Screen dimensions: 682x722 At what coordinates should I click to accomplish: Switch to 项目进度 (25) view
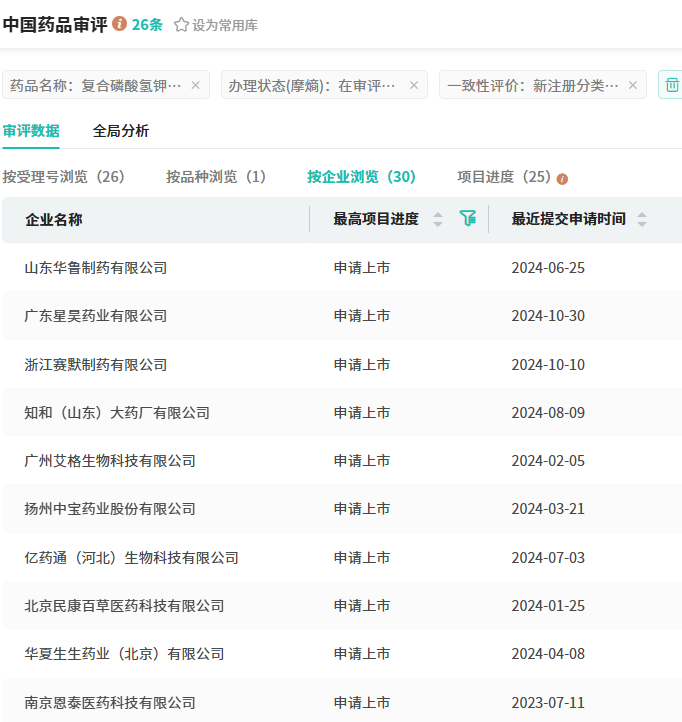point(504,177)
